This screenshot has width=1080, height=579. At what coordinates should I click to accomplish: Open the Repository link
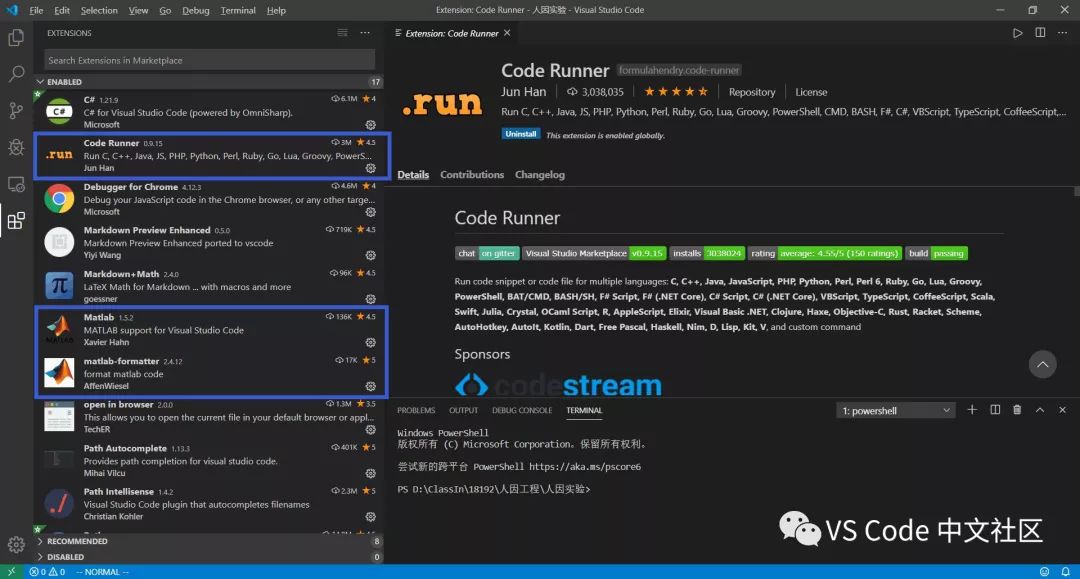(752, 92)
